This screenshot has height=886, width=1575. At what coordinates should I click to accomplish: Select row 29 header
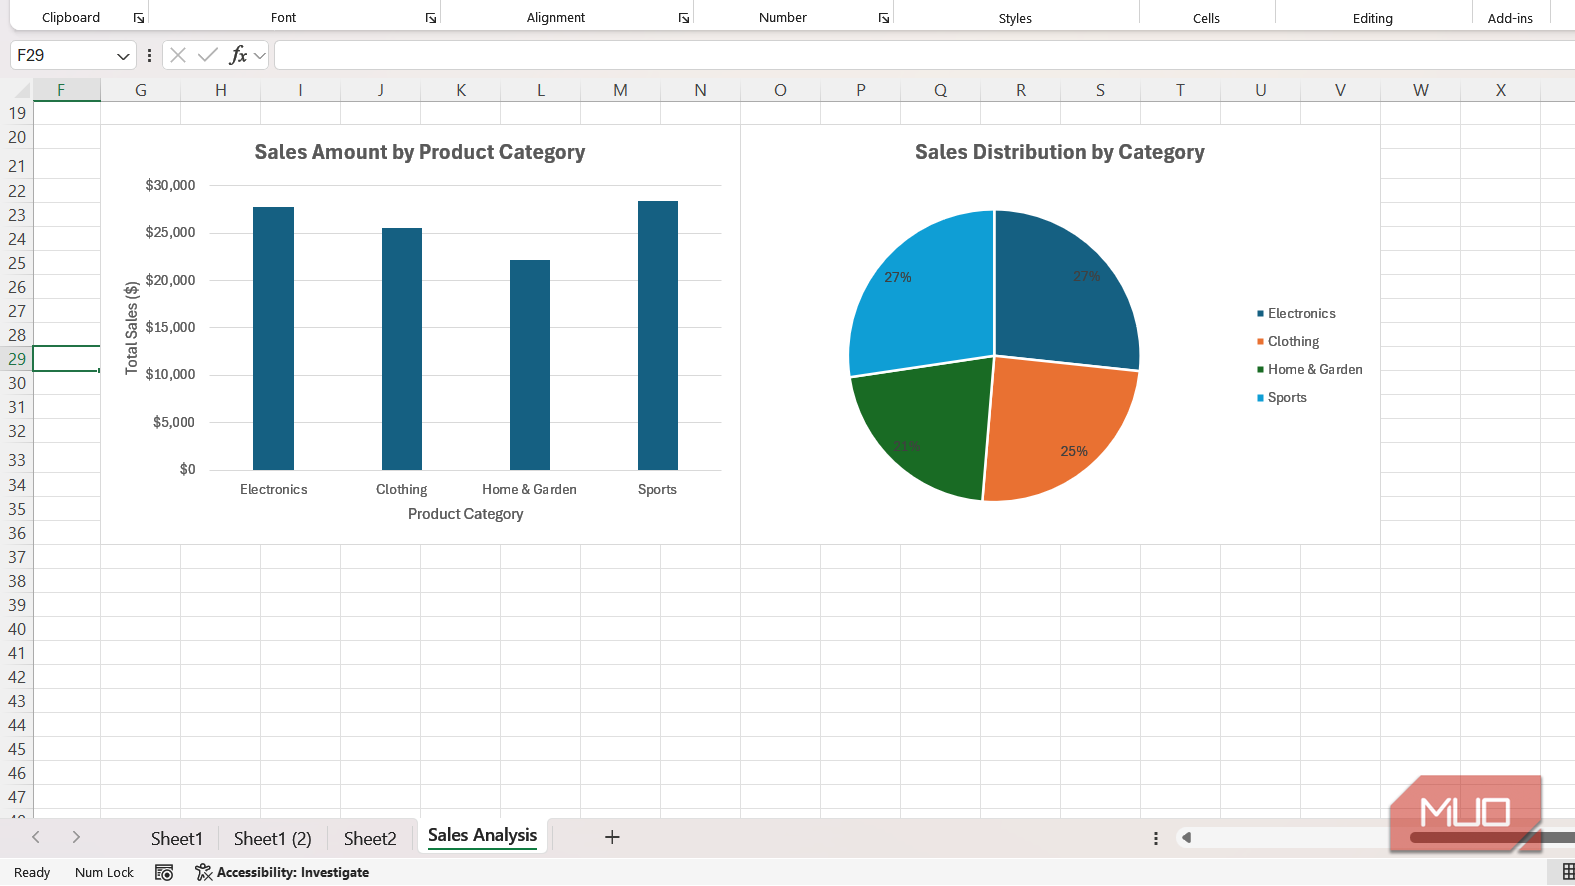17,359
